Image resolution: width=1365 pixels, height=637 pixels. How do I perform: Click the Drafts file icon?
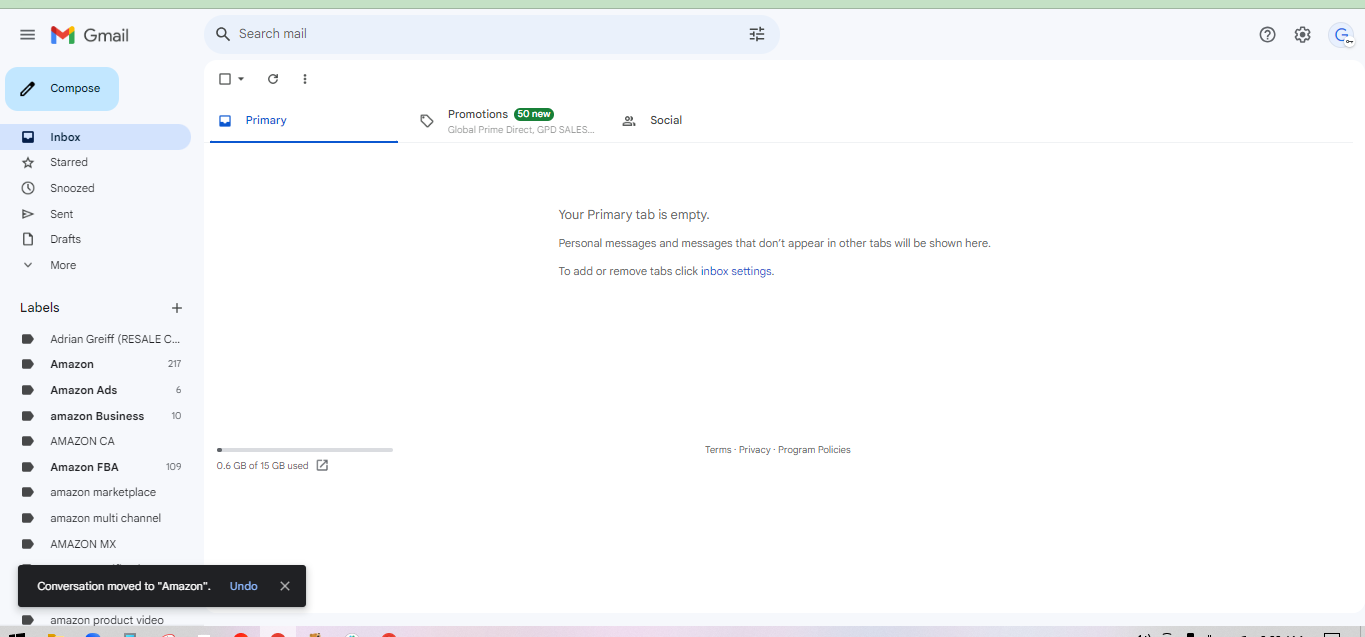[x=28, y=239]
